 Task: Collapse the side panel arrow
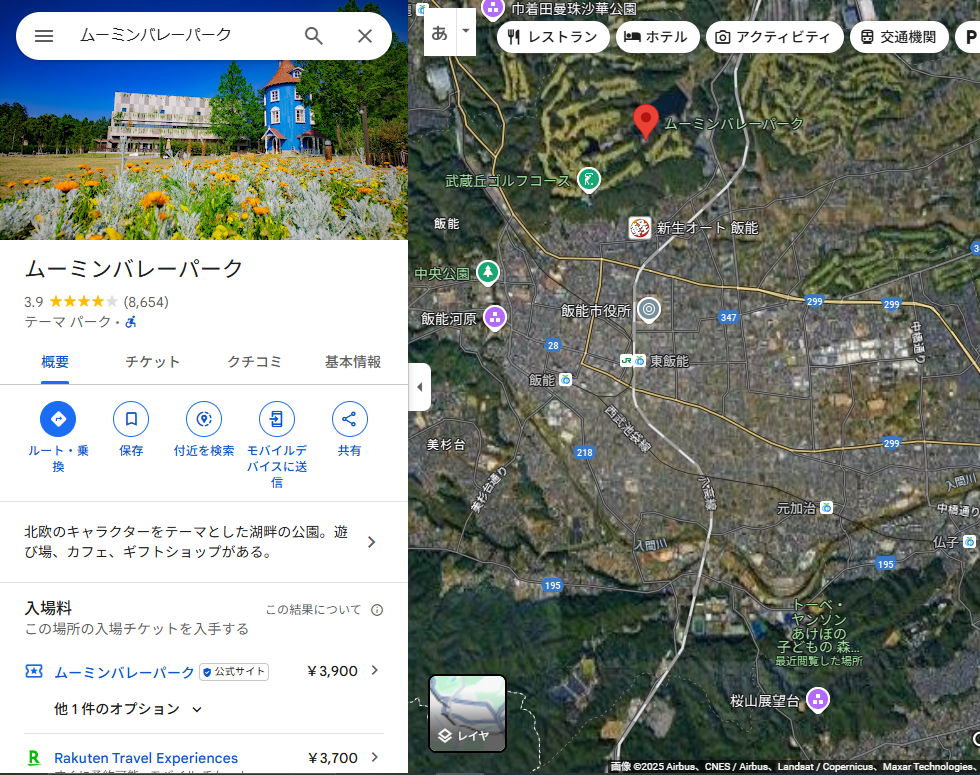click(419, 387)
